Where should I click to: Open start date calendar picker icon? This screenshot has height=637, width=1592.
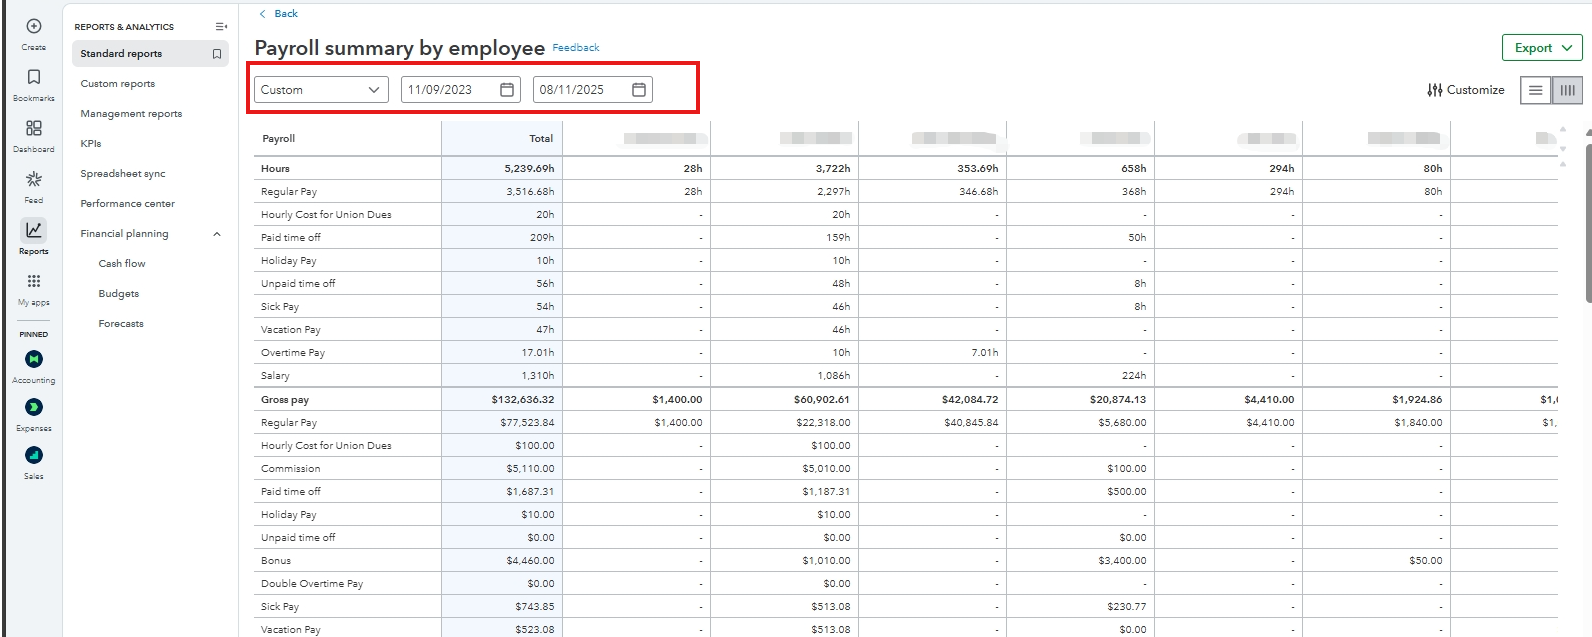pos(507,90)
